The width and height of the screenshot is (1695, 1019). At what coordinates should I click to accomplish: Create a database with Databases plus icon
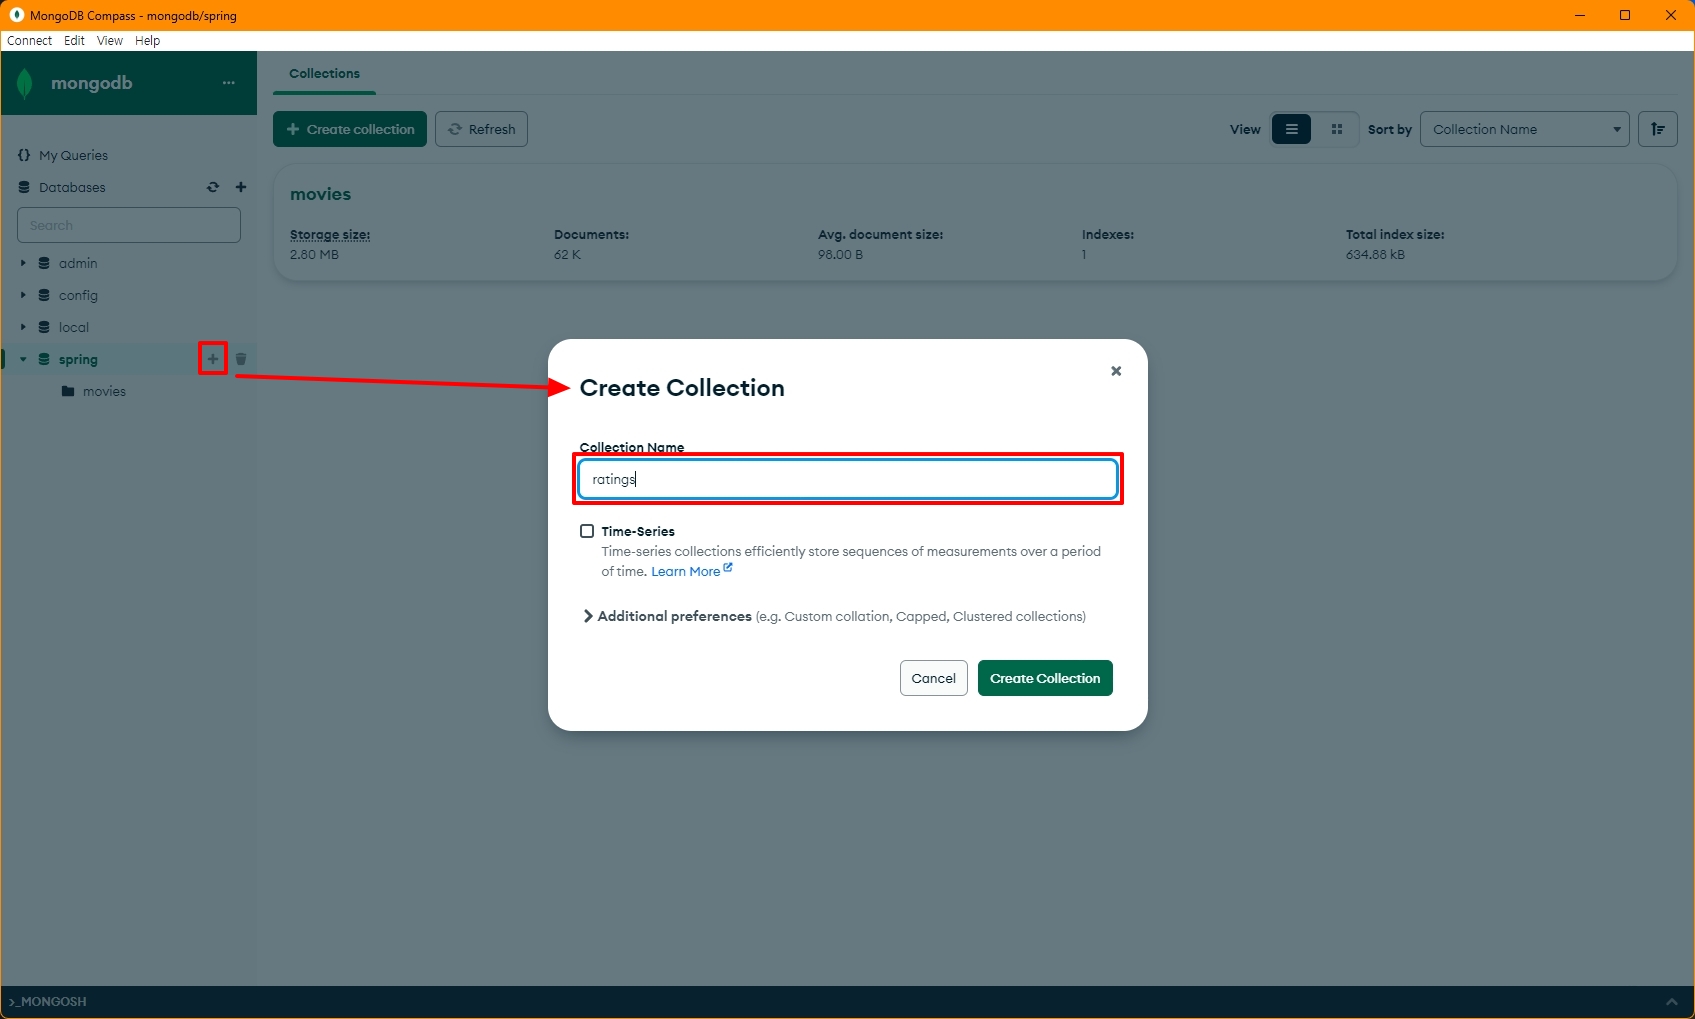[x=241, y=187]
